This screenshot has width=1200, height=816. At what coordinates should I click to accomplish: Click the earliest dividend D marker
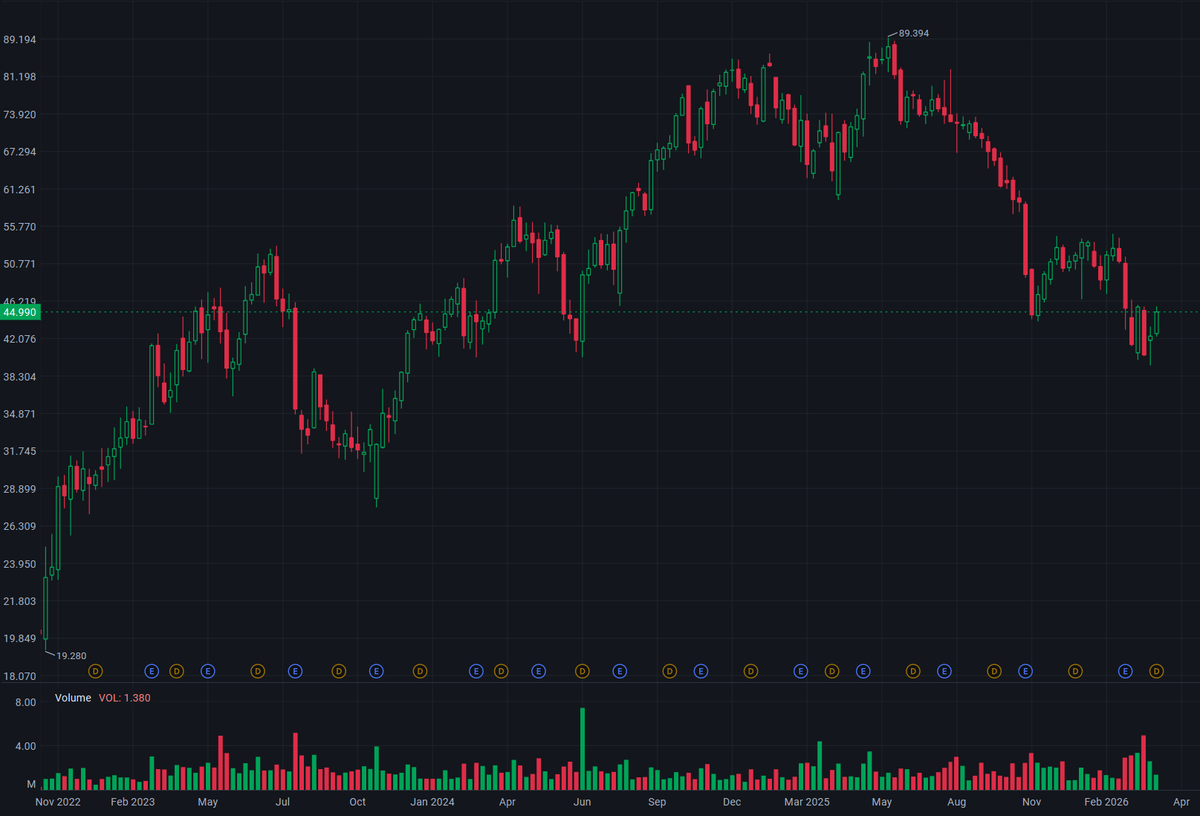96,670
